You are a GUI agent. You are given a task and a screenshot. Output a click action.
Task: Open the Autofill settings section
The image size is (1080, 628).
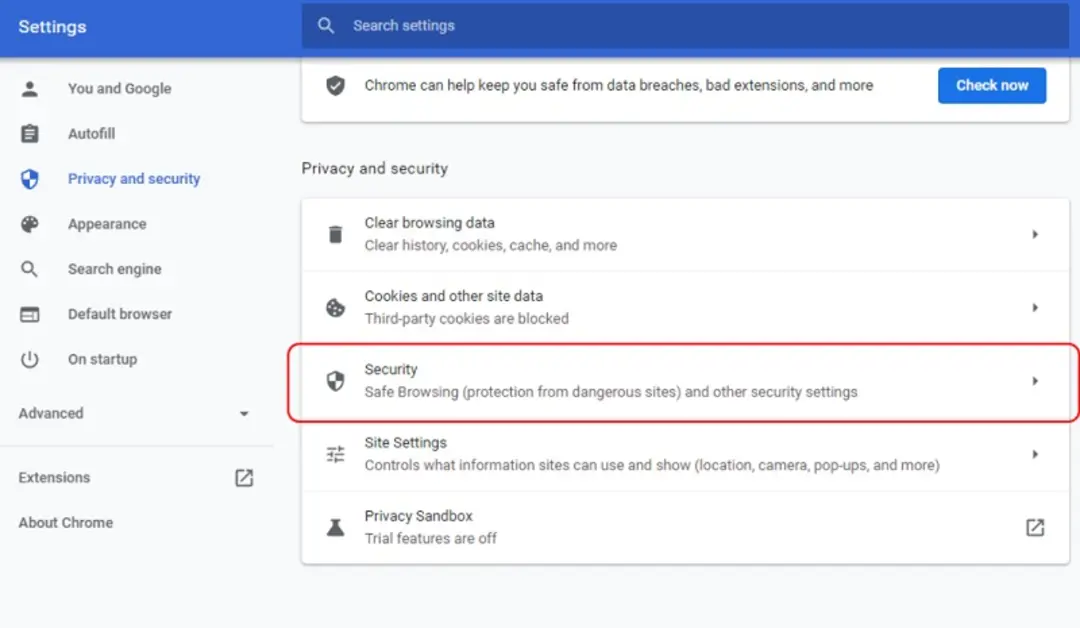tap(92, 134)
